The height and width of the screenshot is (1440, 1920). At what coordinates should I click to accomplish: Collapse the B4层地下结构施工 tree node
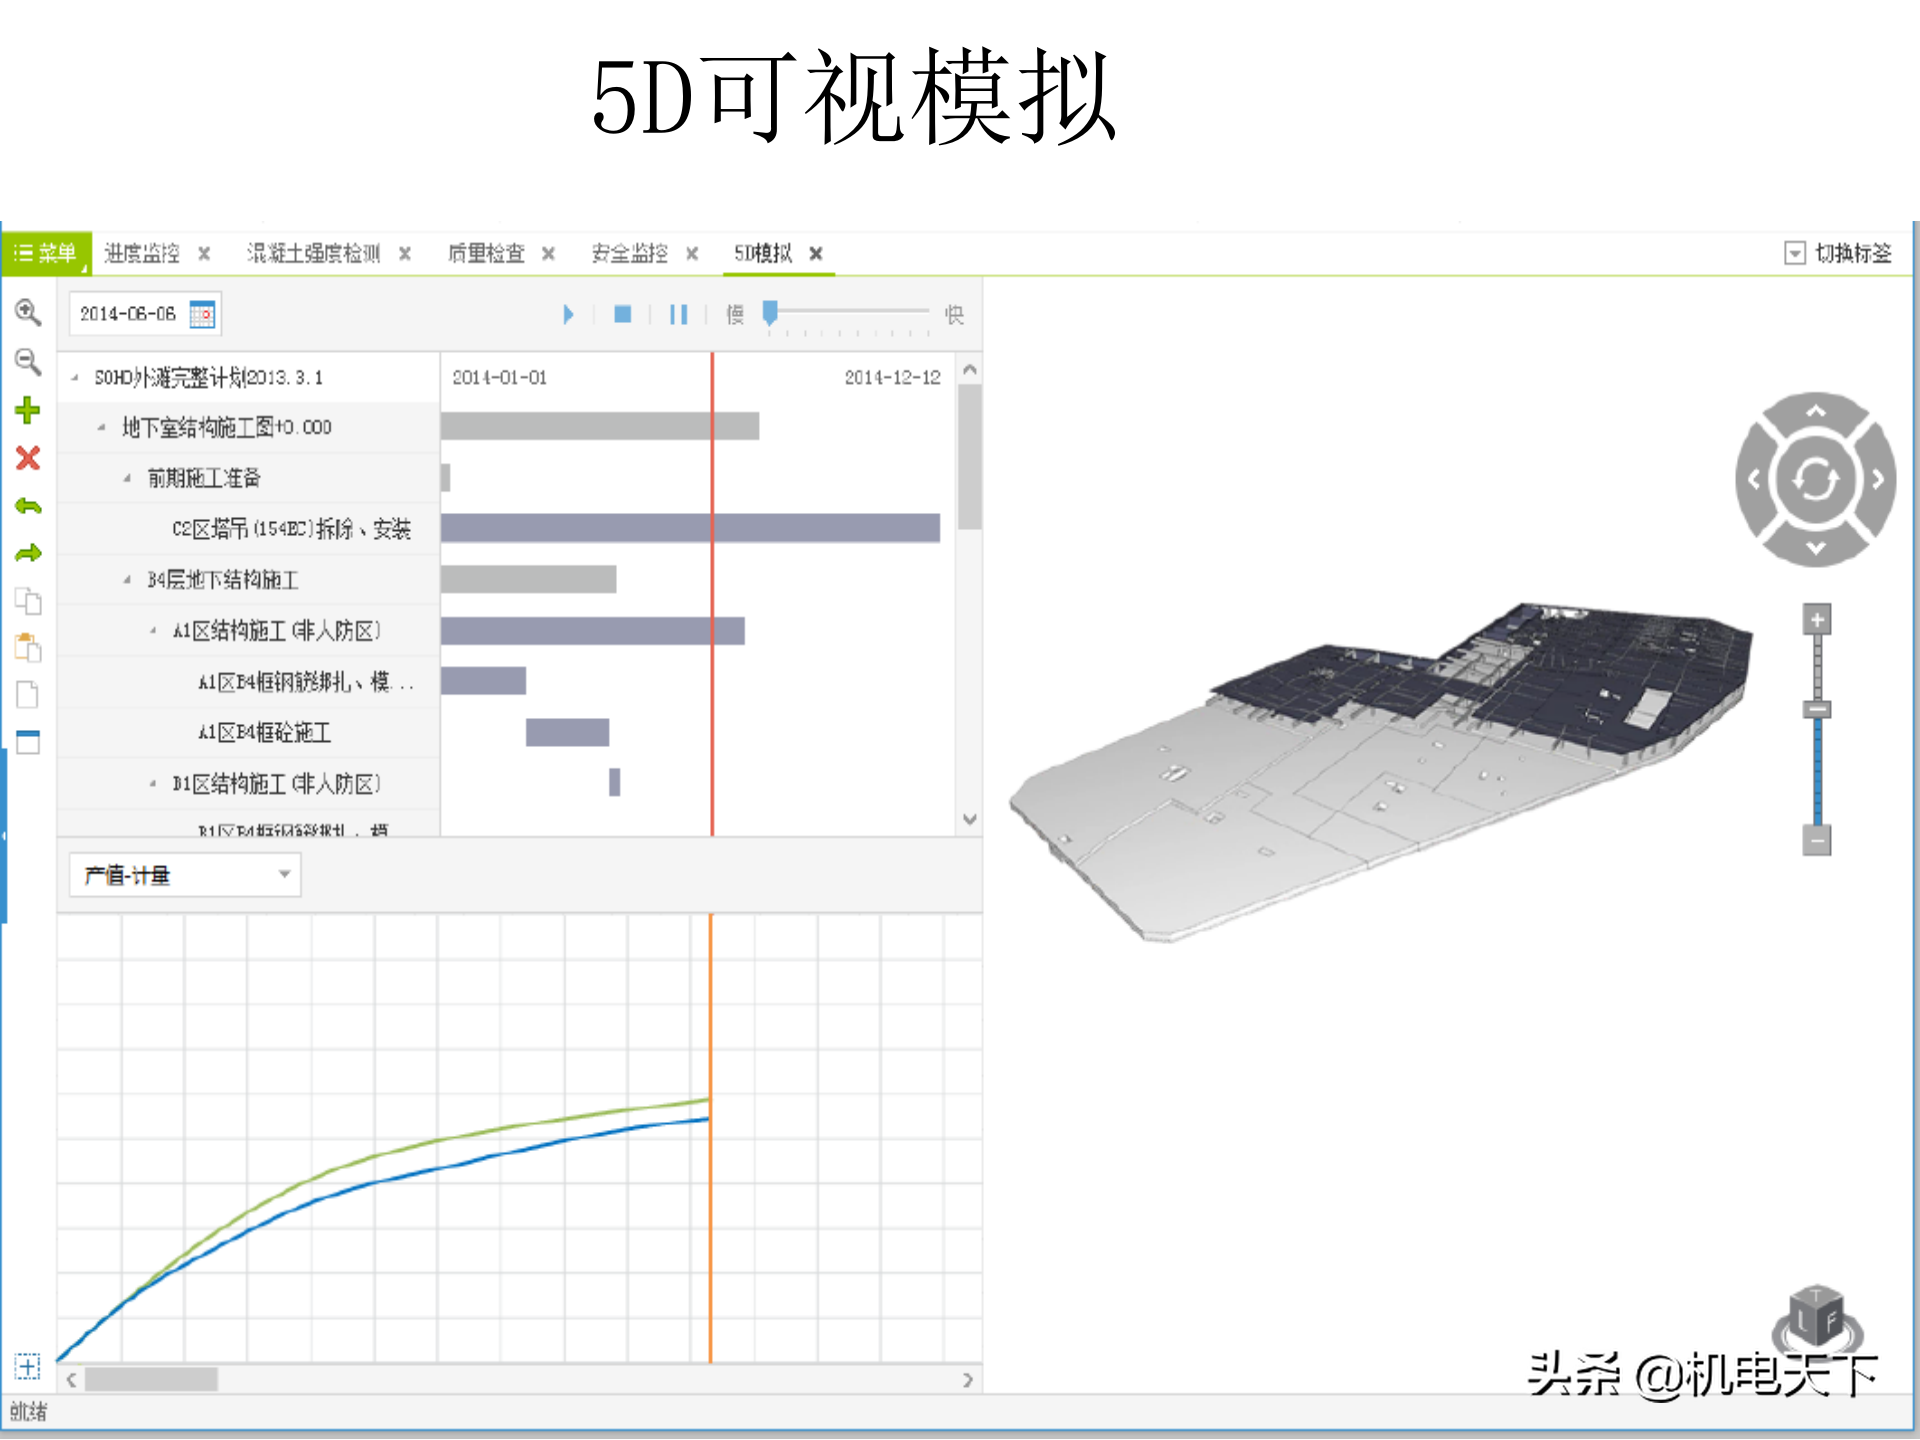pos(127,580)
